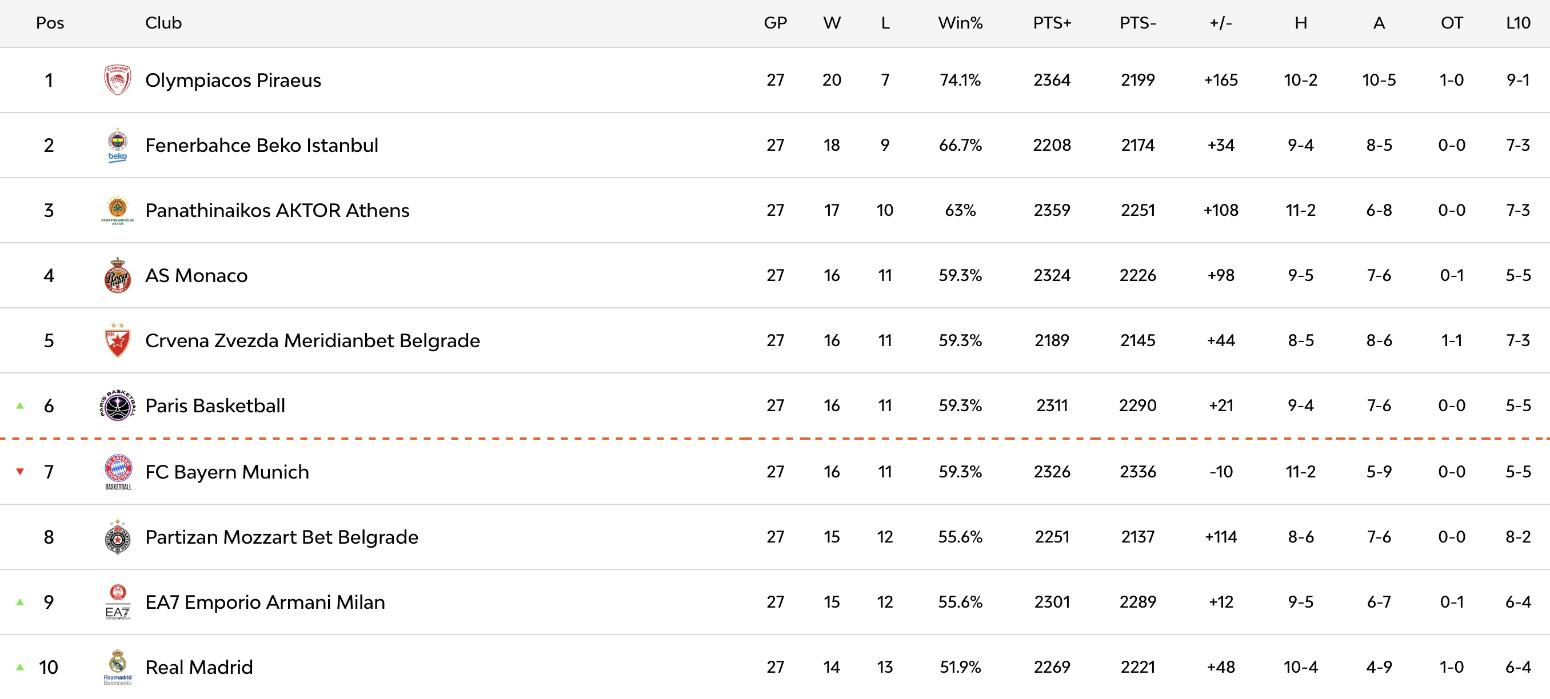This screenshot has height=699, width=1550.
Task: Click the FC Bayern Munich crest
Action: click(118, 471)
